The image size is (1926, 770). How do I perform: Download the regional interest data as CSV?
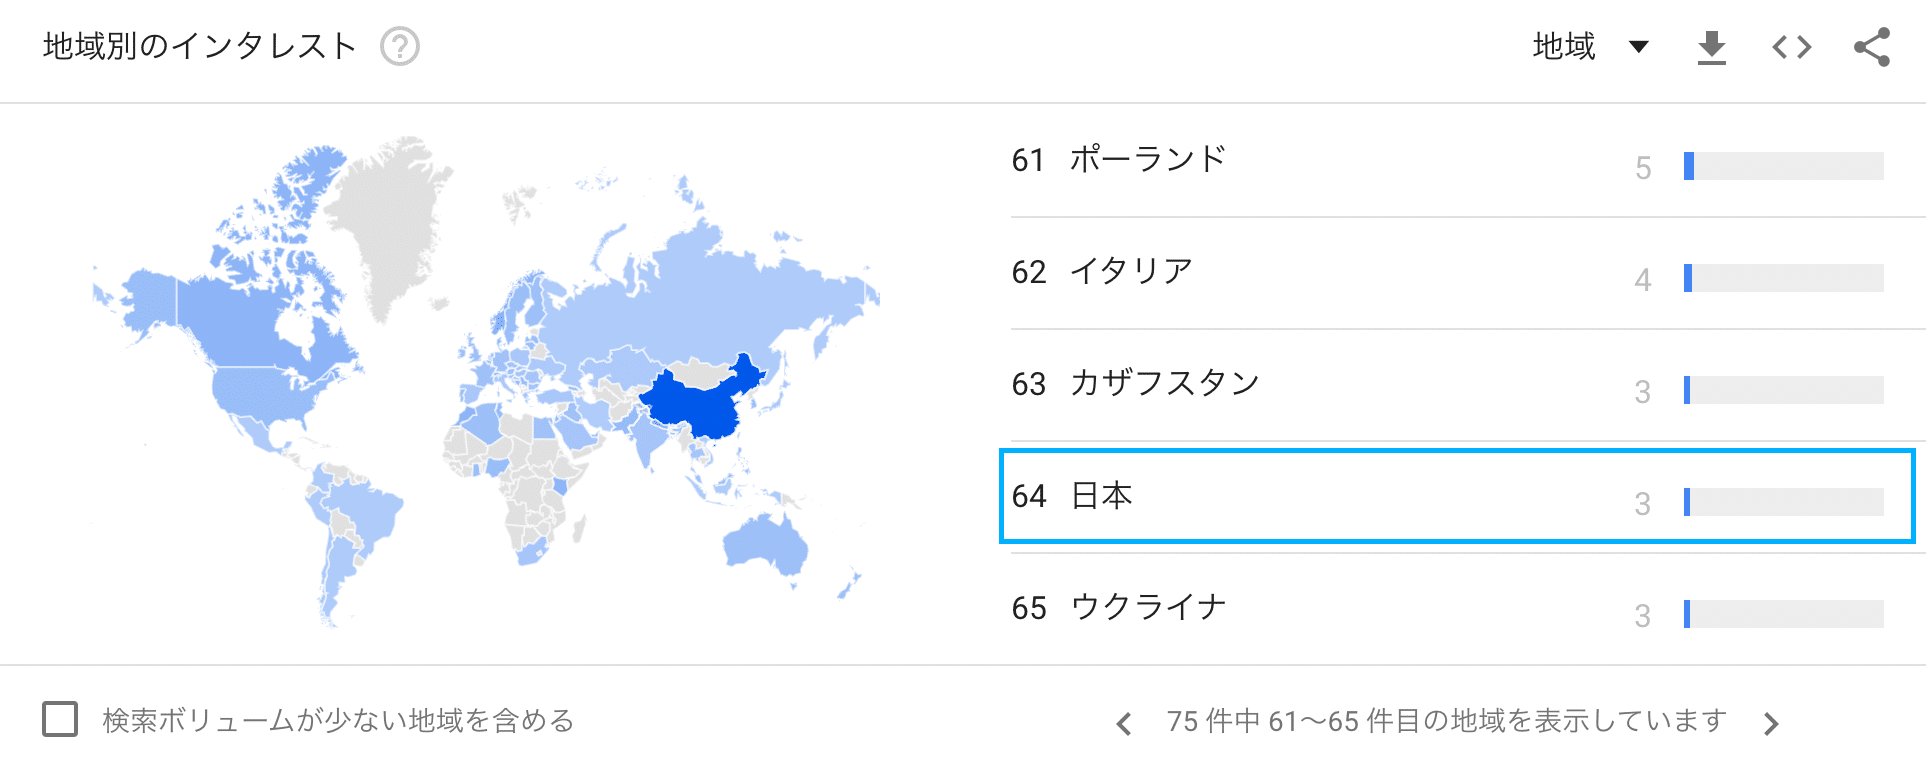pos(1712,47)
